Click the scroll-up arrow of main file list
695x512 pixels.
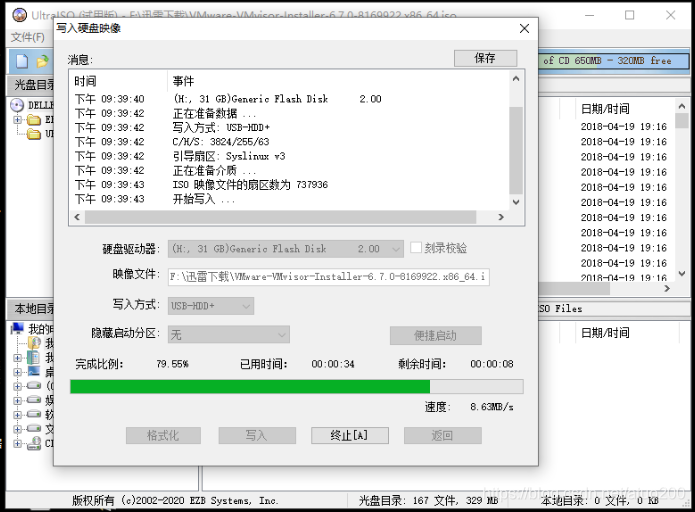pos(682,106)
